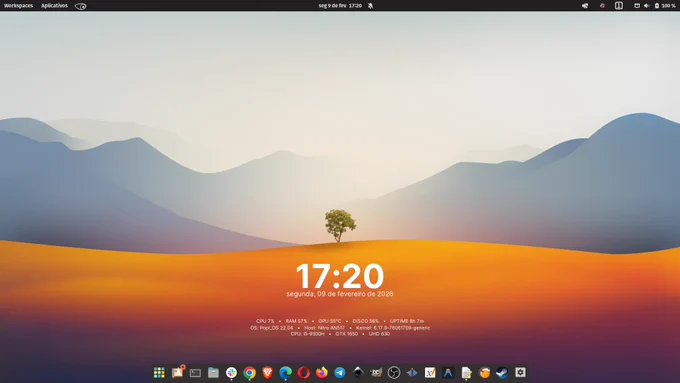The width and height of the screenshot is (680, 383).
Task: Open the blue 'A' app in dock
Action: [x=448, y=373]
